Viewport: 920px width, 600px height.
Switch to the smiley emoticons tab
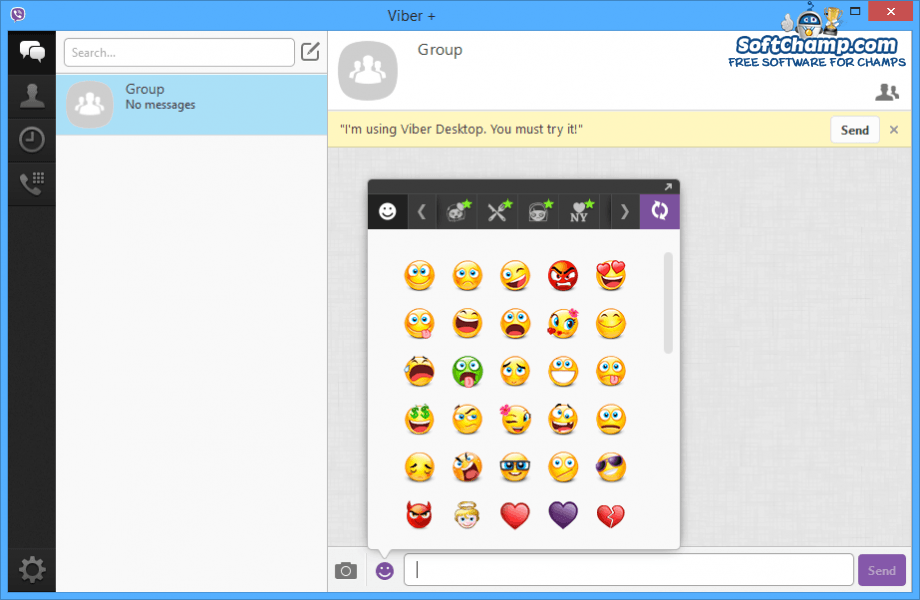[387, 211]
